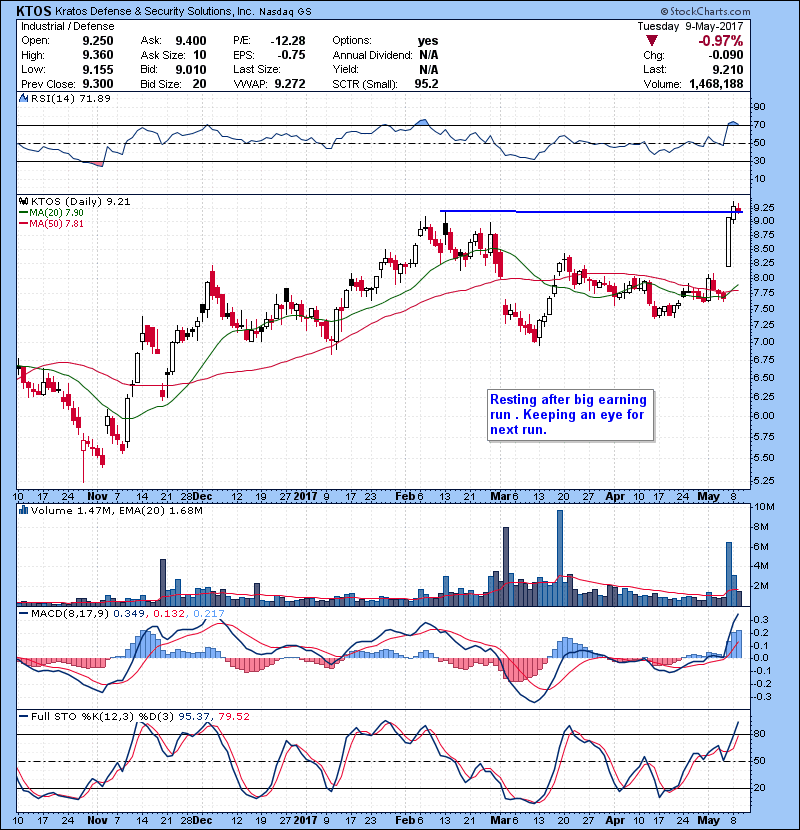Image resolution: width=800 pixels, height=830 pixels.
Task: Click the Open value 9.250
Action: click(97, 41)
